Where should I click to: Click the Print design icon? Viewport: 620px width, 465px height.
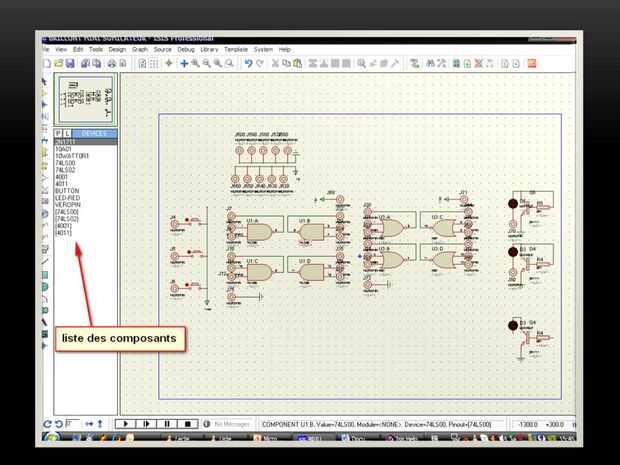click(112, 63)
